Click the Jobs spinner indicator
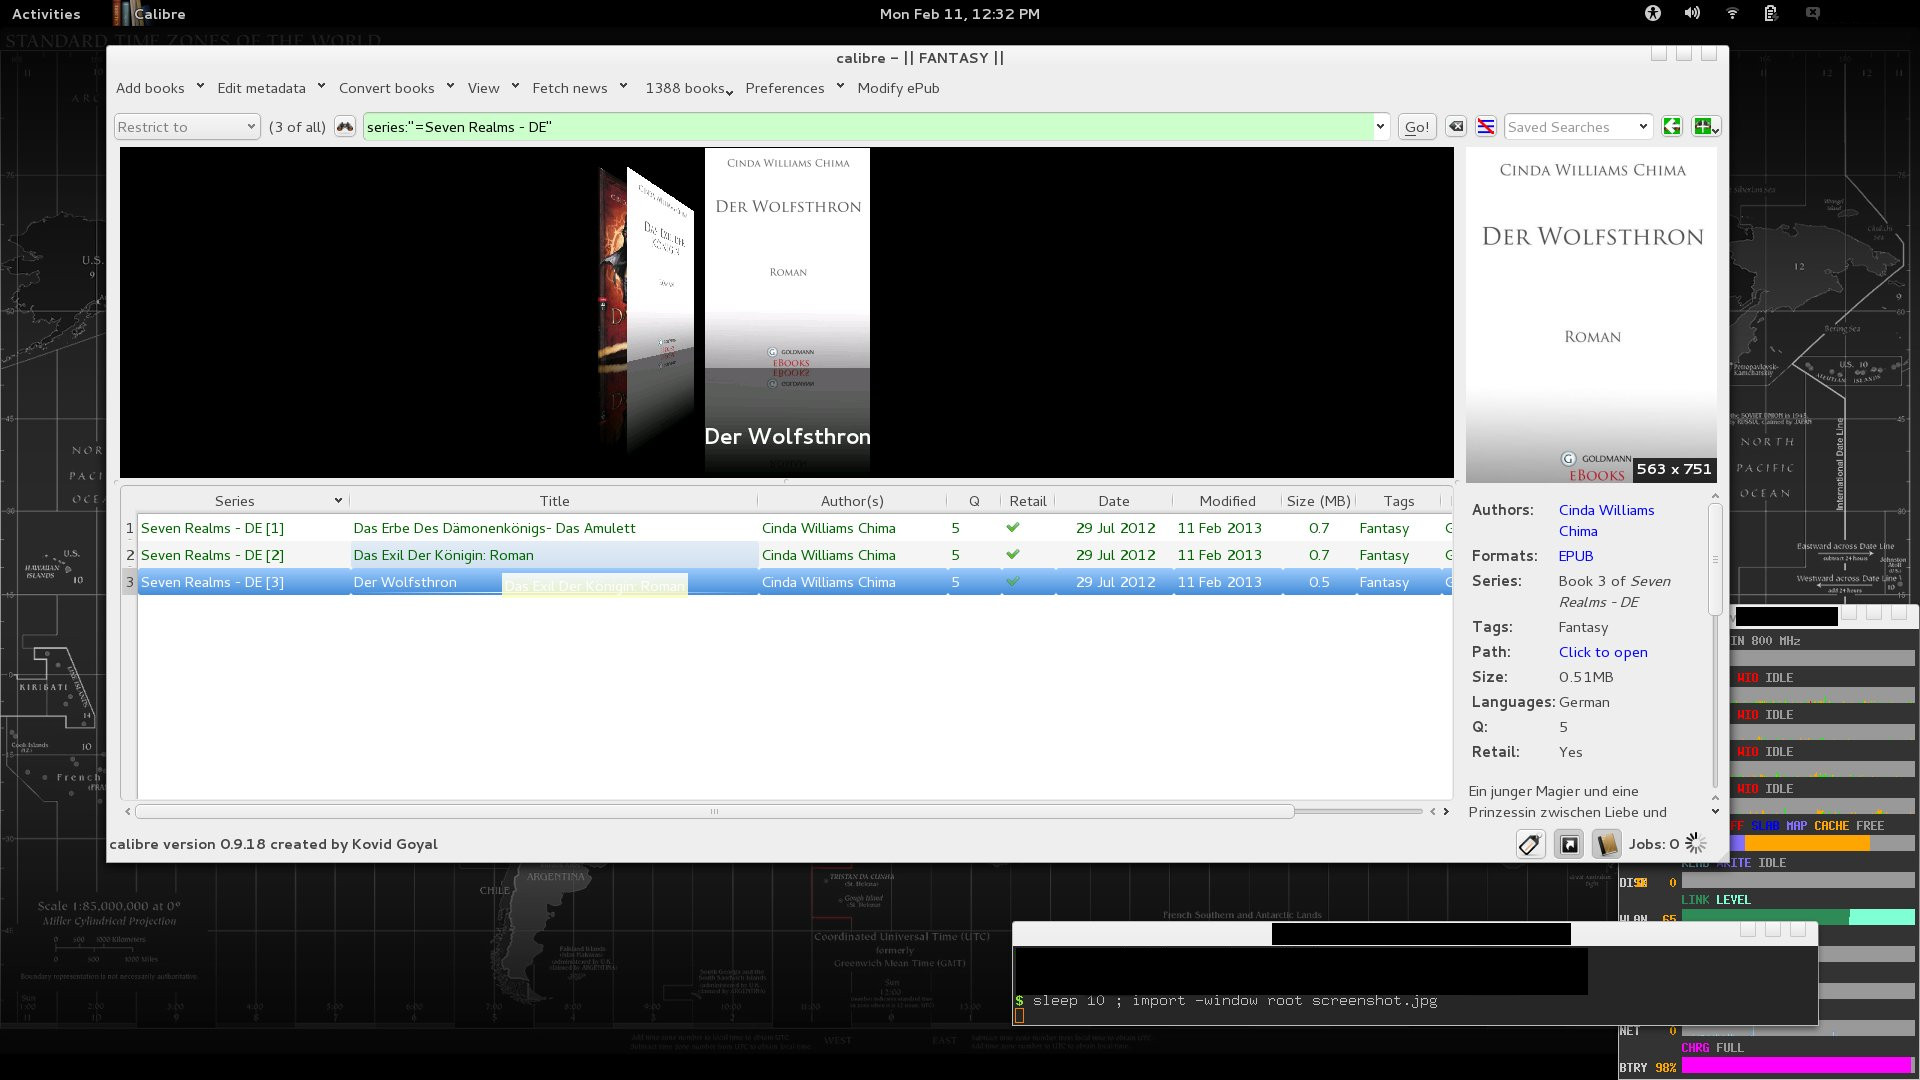The image size is (1920, 1080). pos(1695,844)
